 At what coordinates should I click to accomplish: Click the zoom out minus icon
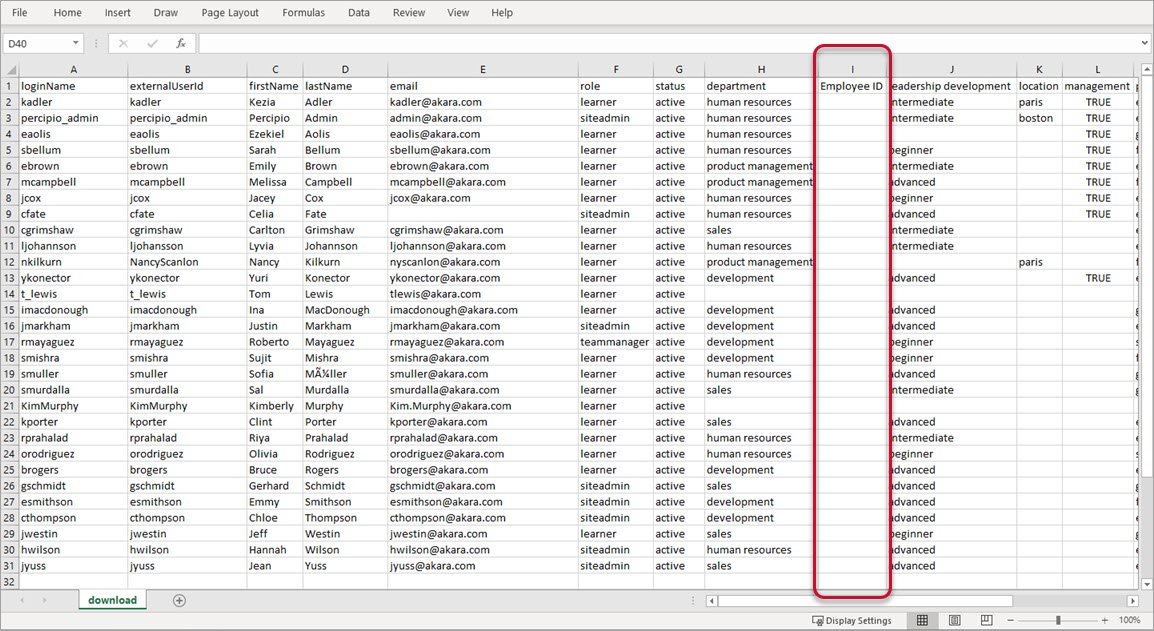1014,621
